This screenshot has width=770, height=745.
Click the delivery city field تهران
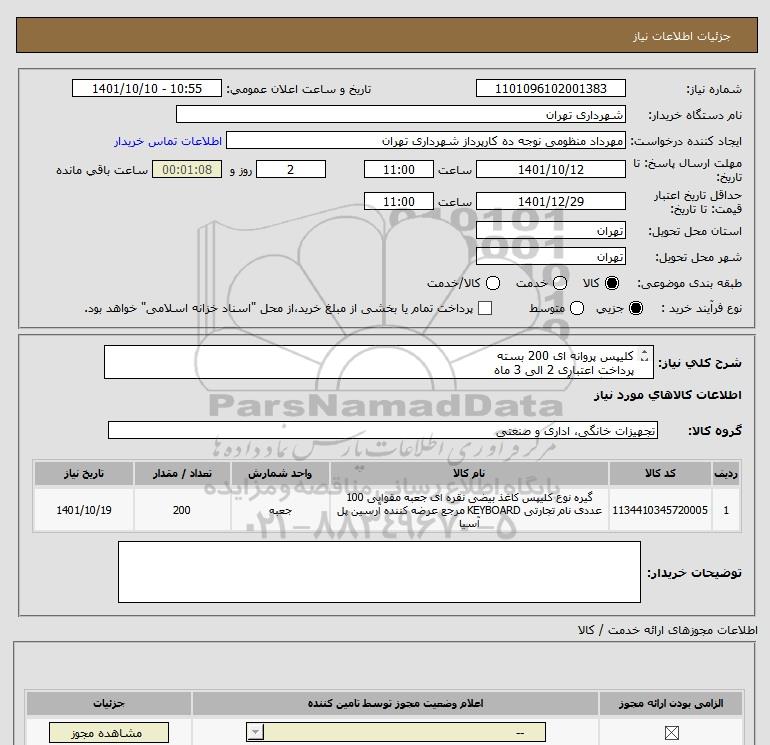pyautogui.click(x=550, y=256)
